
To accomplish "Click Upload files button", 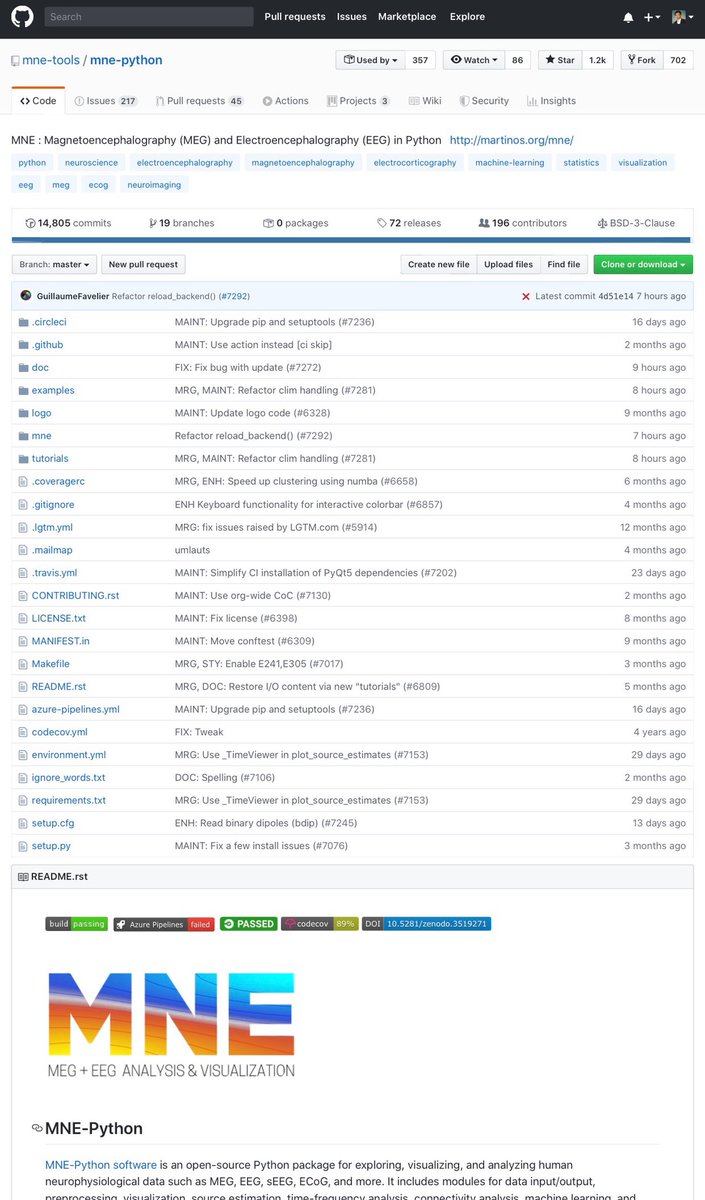I will tap(509, 264).
